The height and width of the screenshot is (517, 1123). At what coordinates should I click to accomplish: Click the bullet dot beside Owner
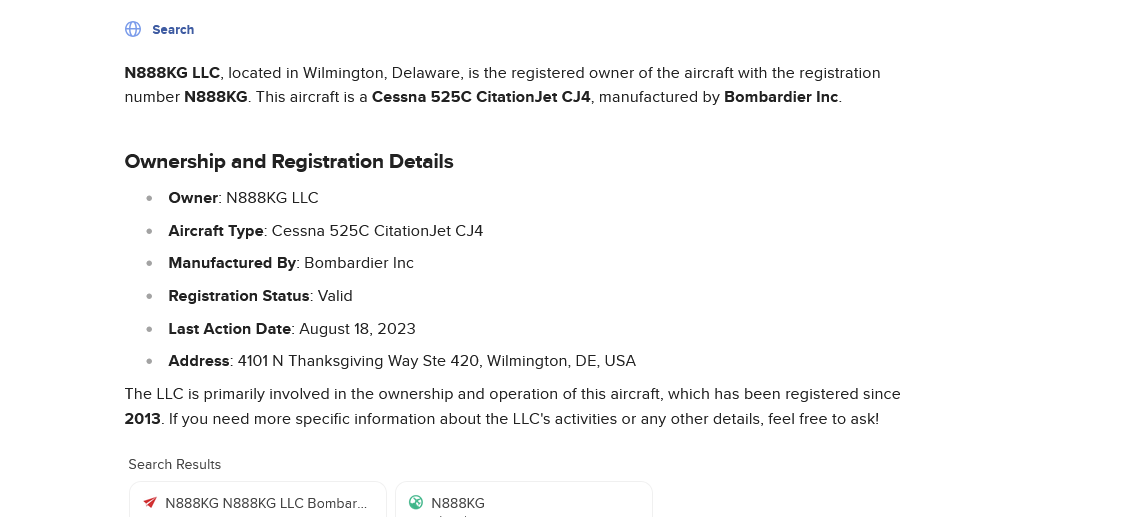tap(149, 198)
